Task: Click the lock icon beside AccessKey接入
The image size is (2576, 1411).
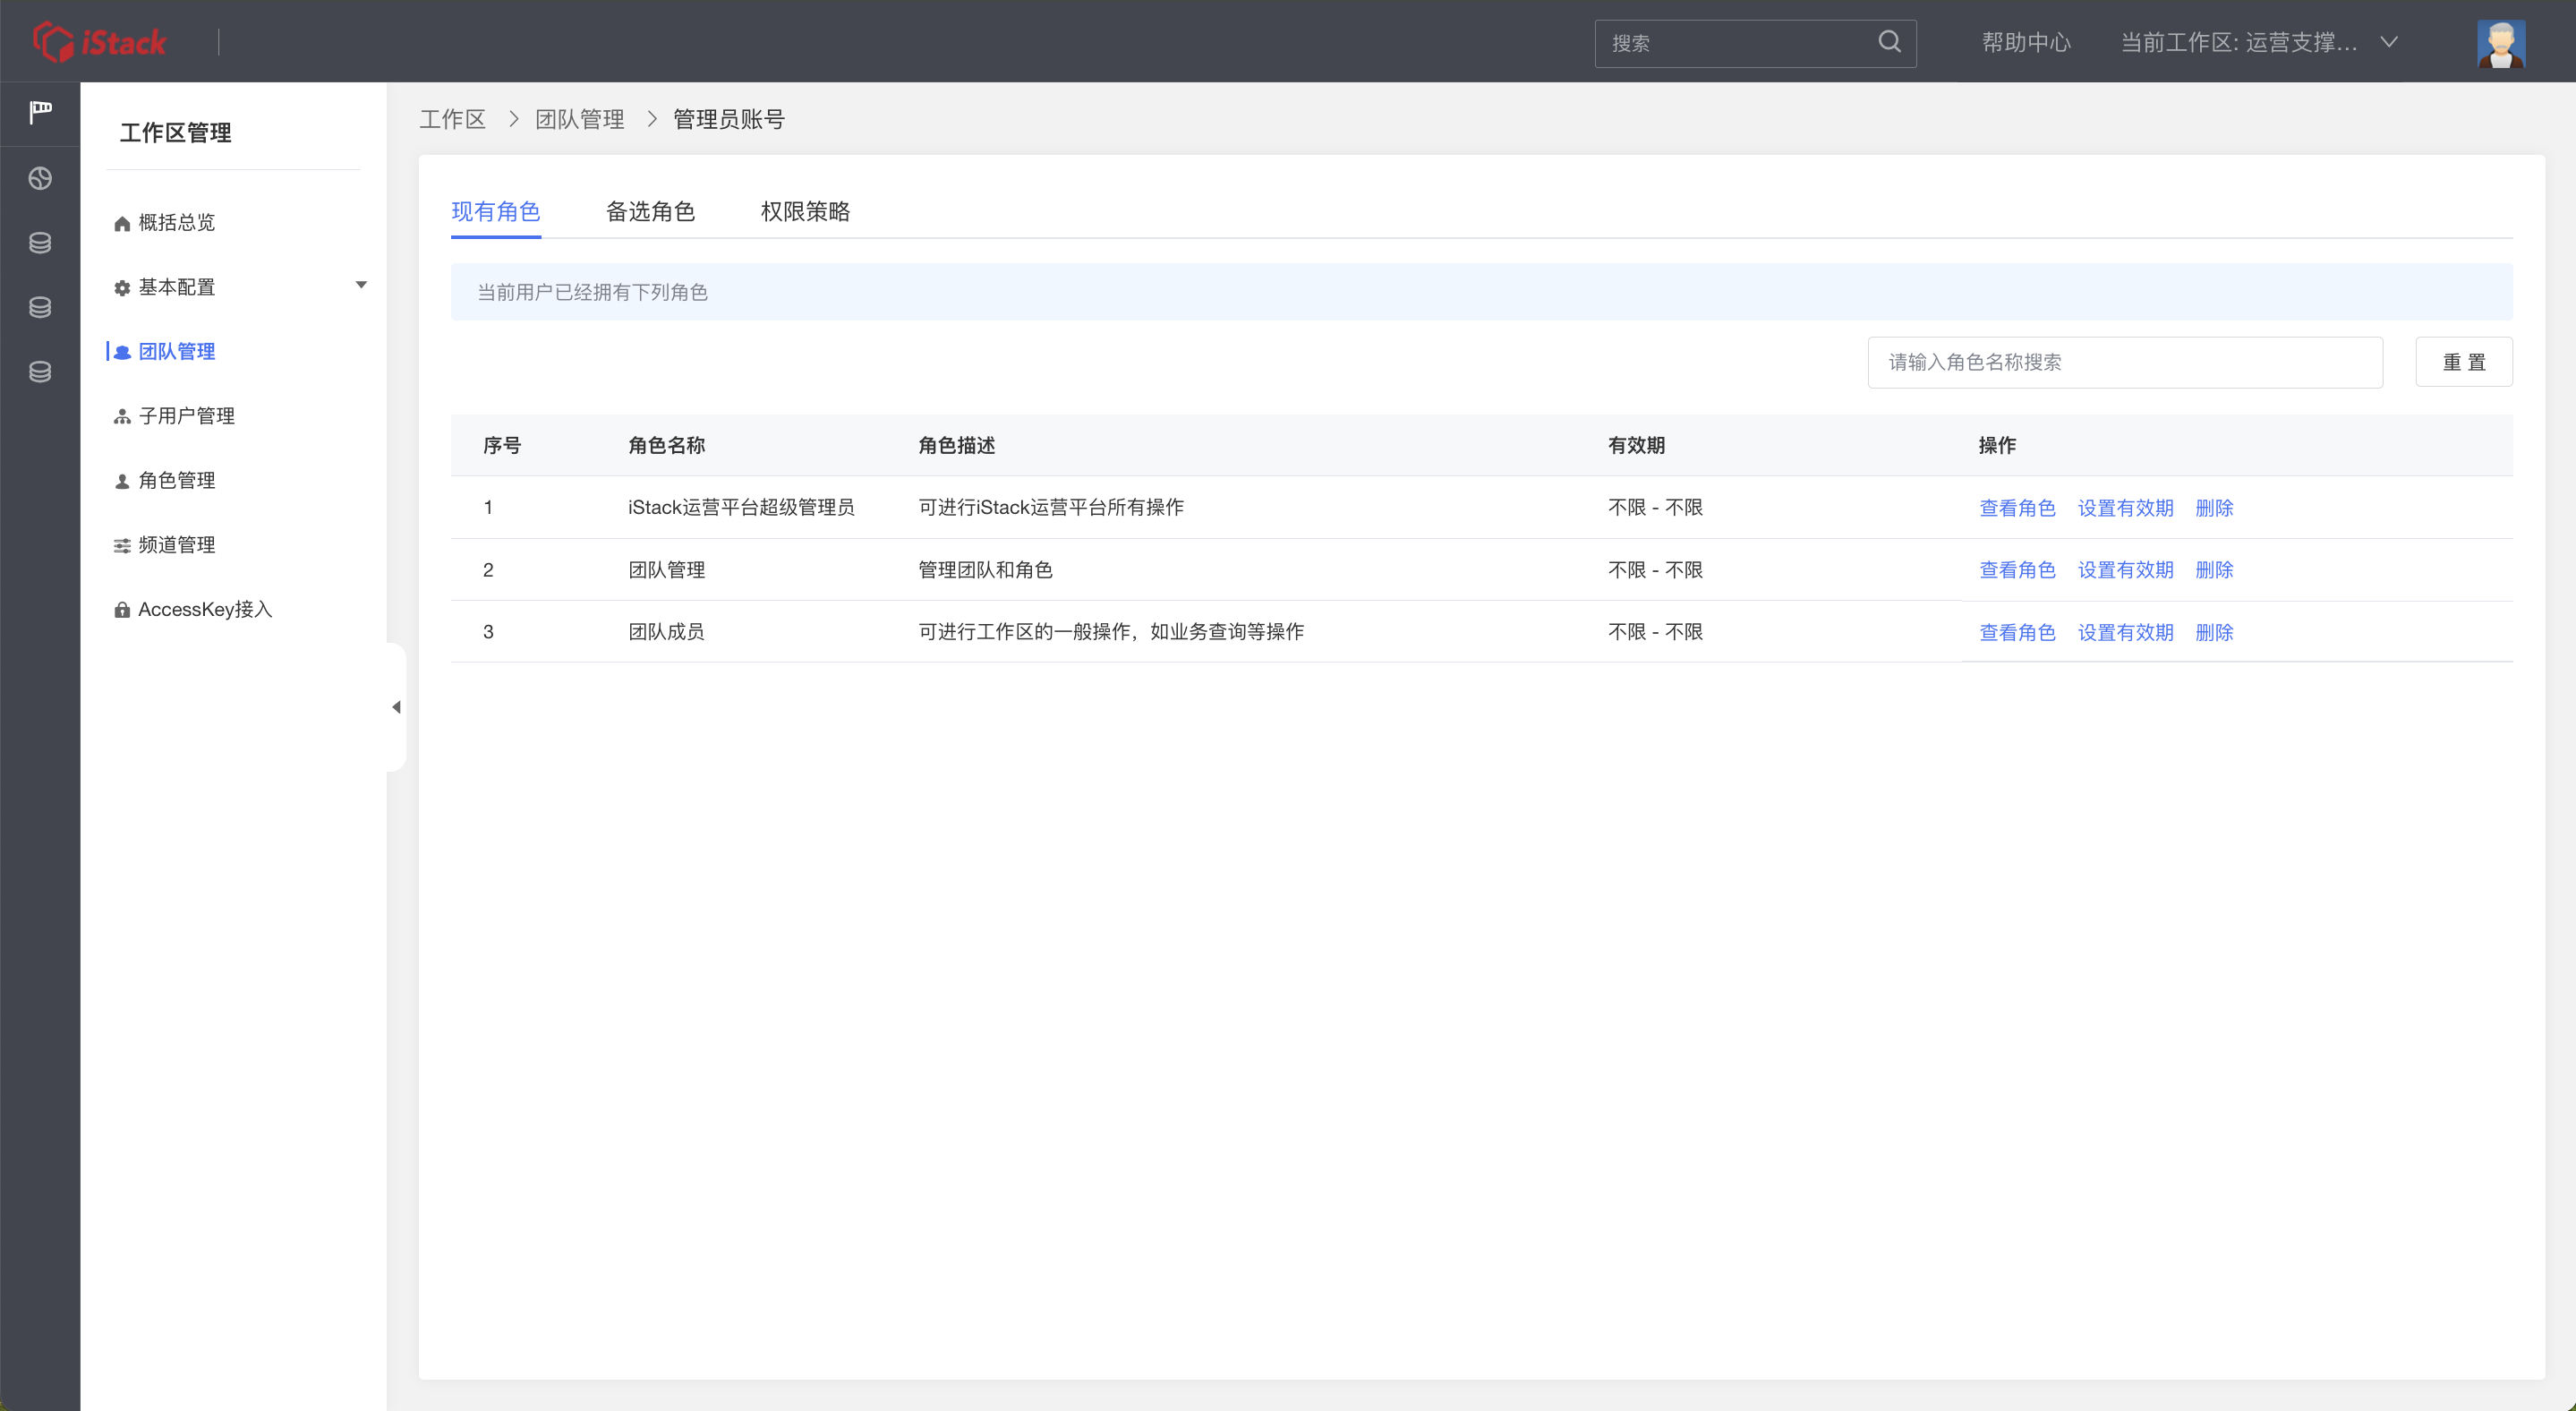Action: coord(122,610)
